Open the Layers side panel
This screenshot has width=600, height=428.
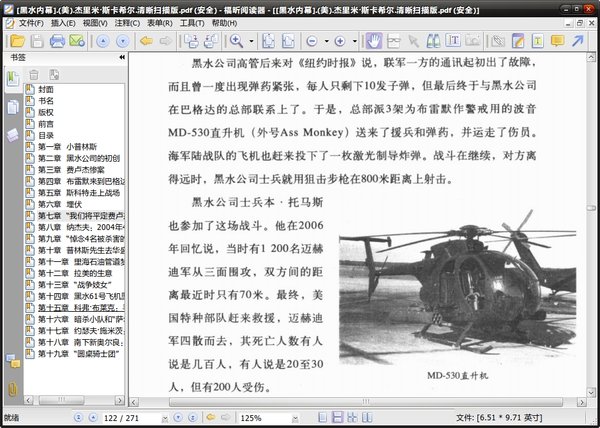tap(13, 134)
